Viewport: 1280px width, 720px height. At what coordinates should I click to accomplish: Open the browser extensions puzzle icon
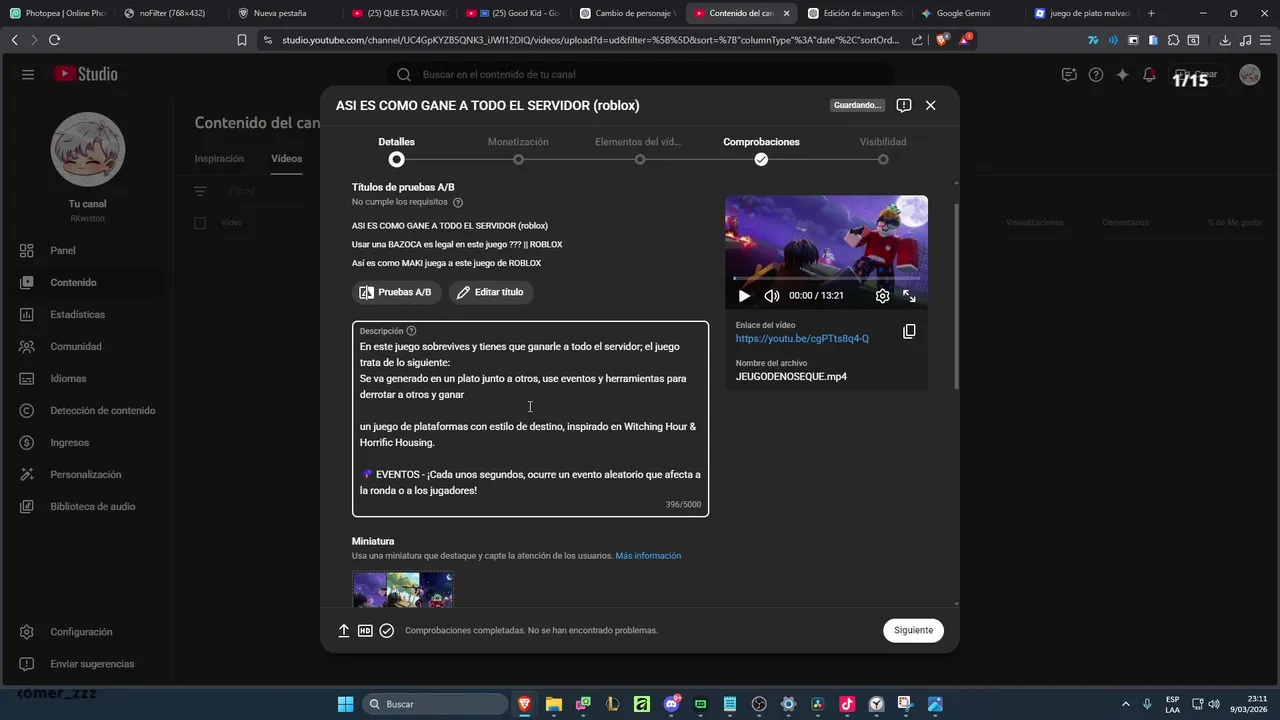1172,40
